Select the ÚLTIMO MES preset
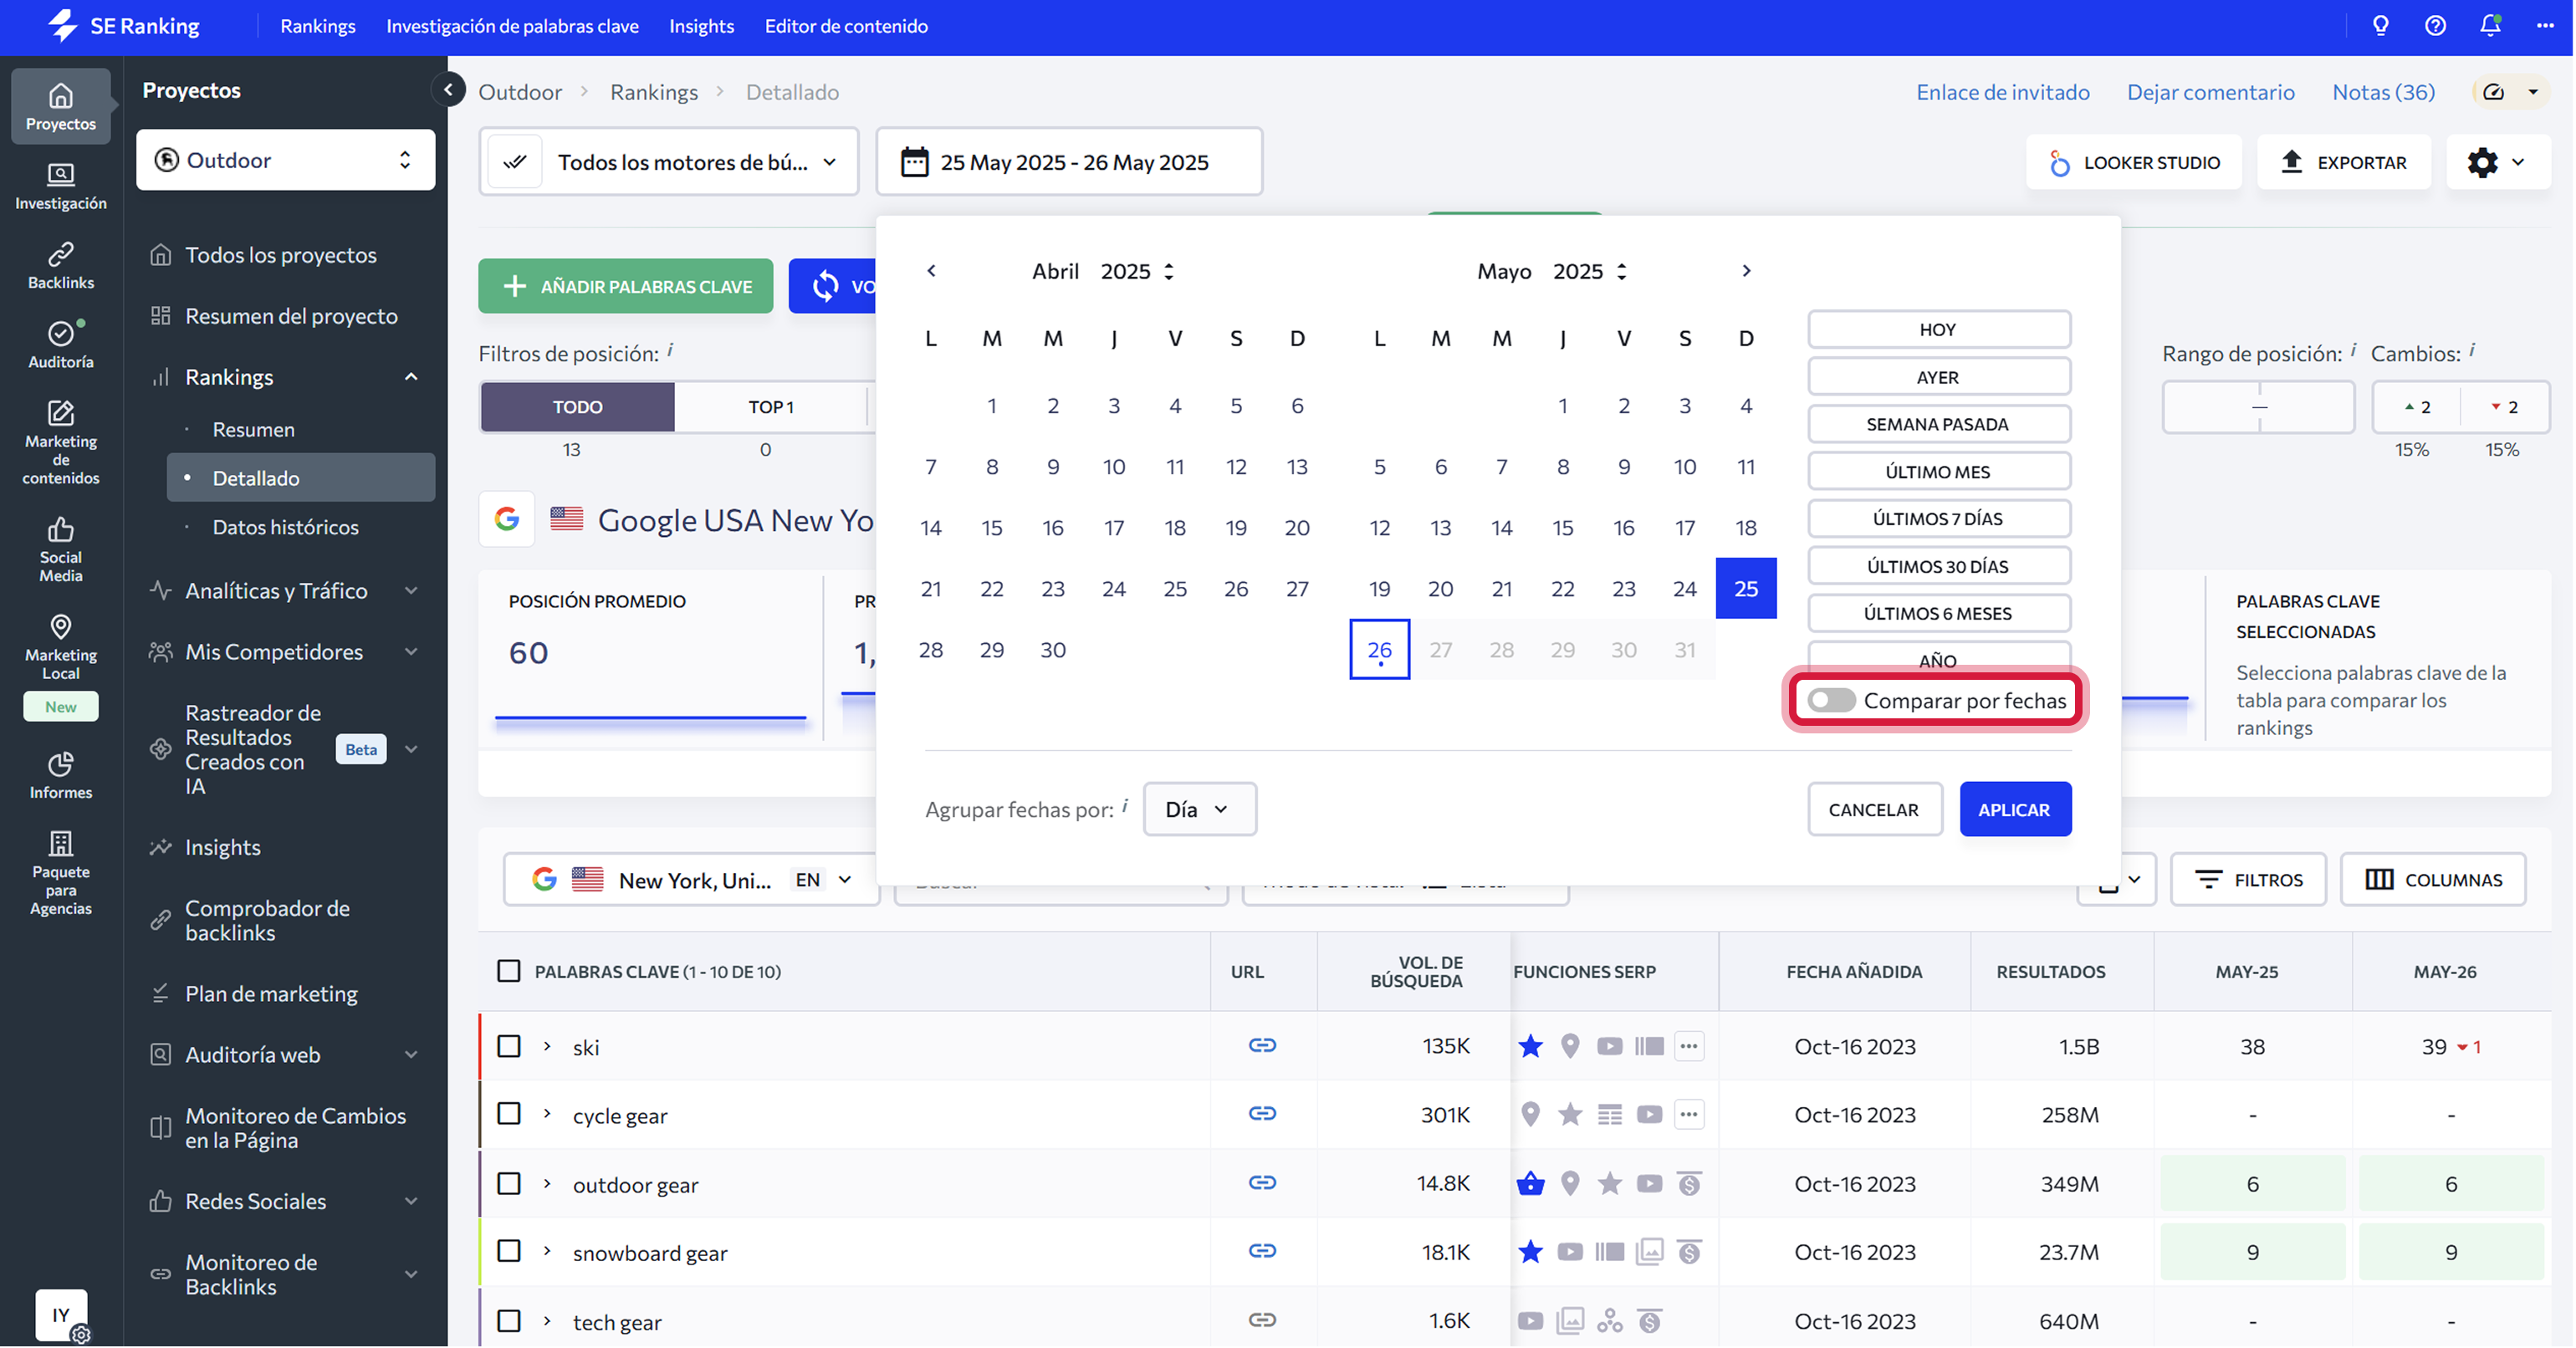This screenshot has width=2576, height=1348. point(1938,472)
